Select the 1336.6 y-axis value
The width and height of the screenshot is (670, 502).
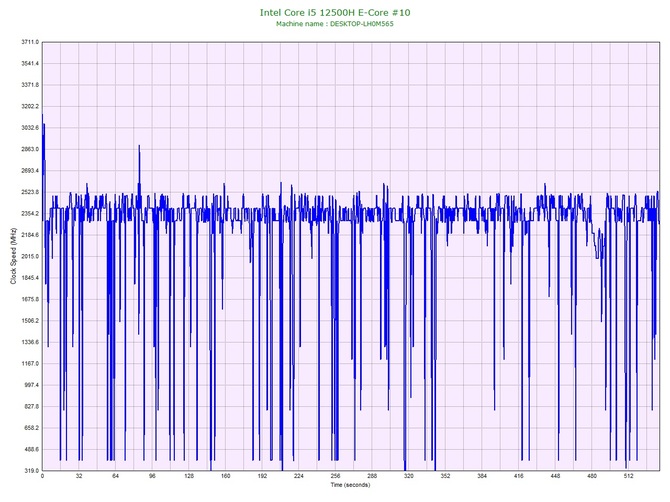coord(30,342)
